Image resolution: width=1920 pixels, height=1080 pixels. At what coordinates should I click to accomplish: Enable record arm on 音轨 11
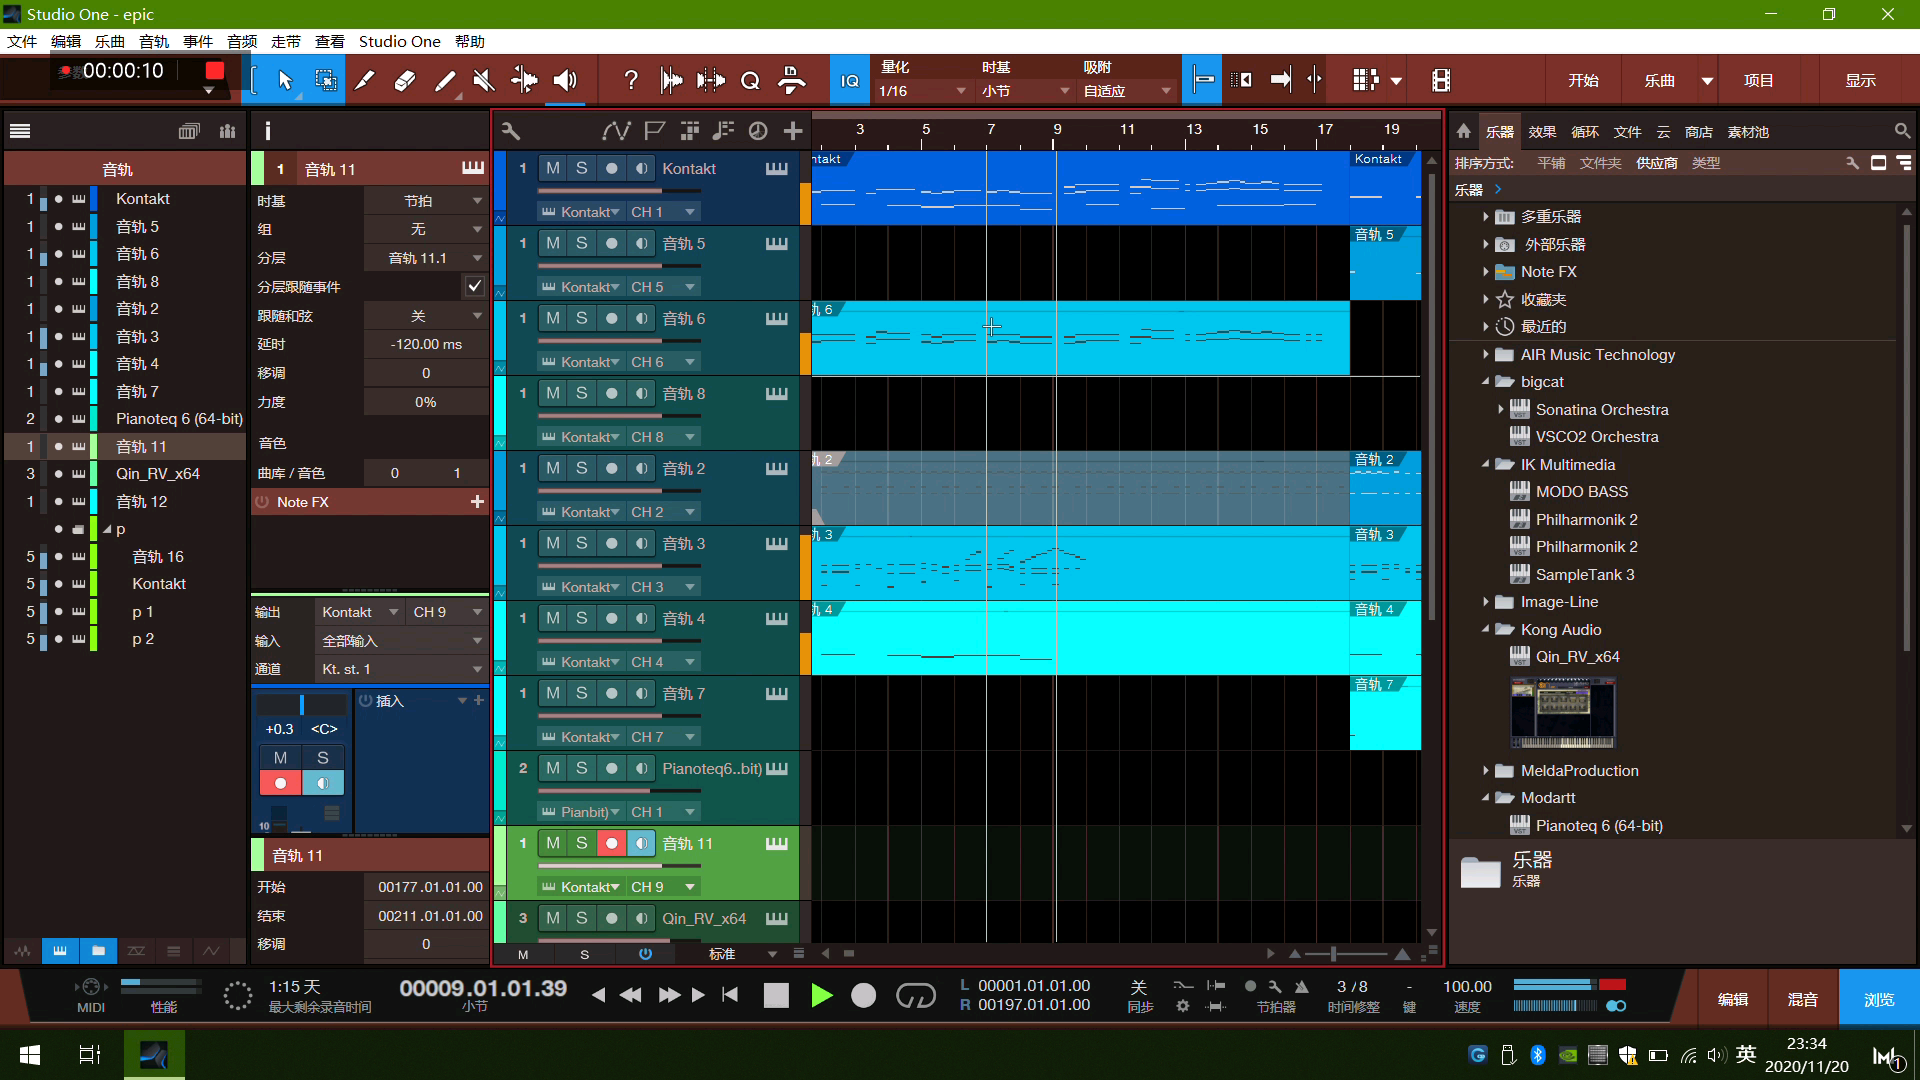[x=611, y=843]
